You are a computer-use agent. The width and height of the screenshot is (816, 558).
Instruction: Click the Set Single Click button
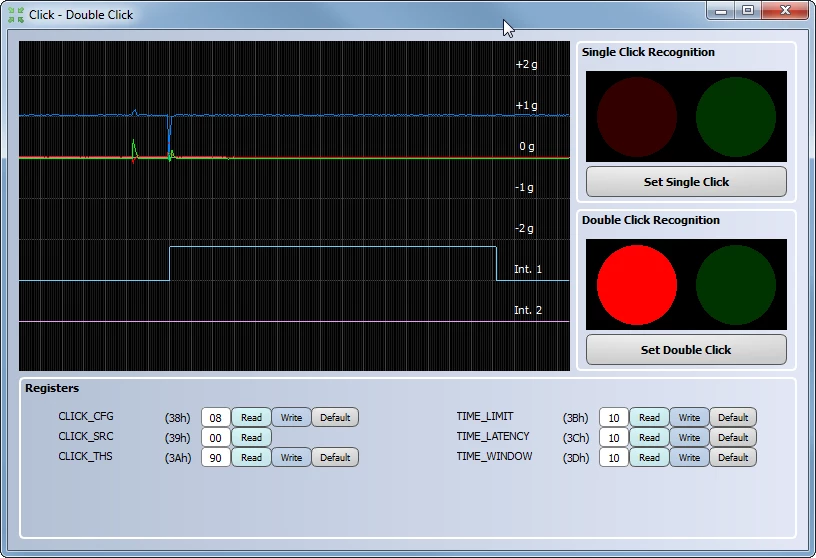coord(686,182)
